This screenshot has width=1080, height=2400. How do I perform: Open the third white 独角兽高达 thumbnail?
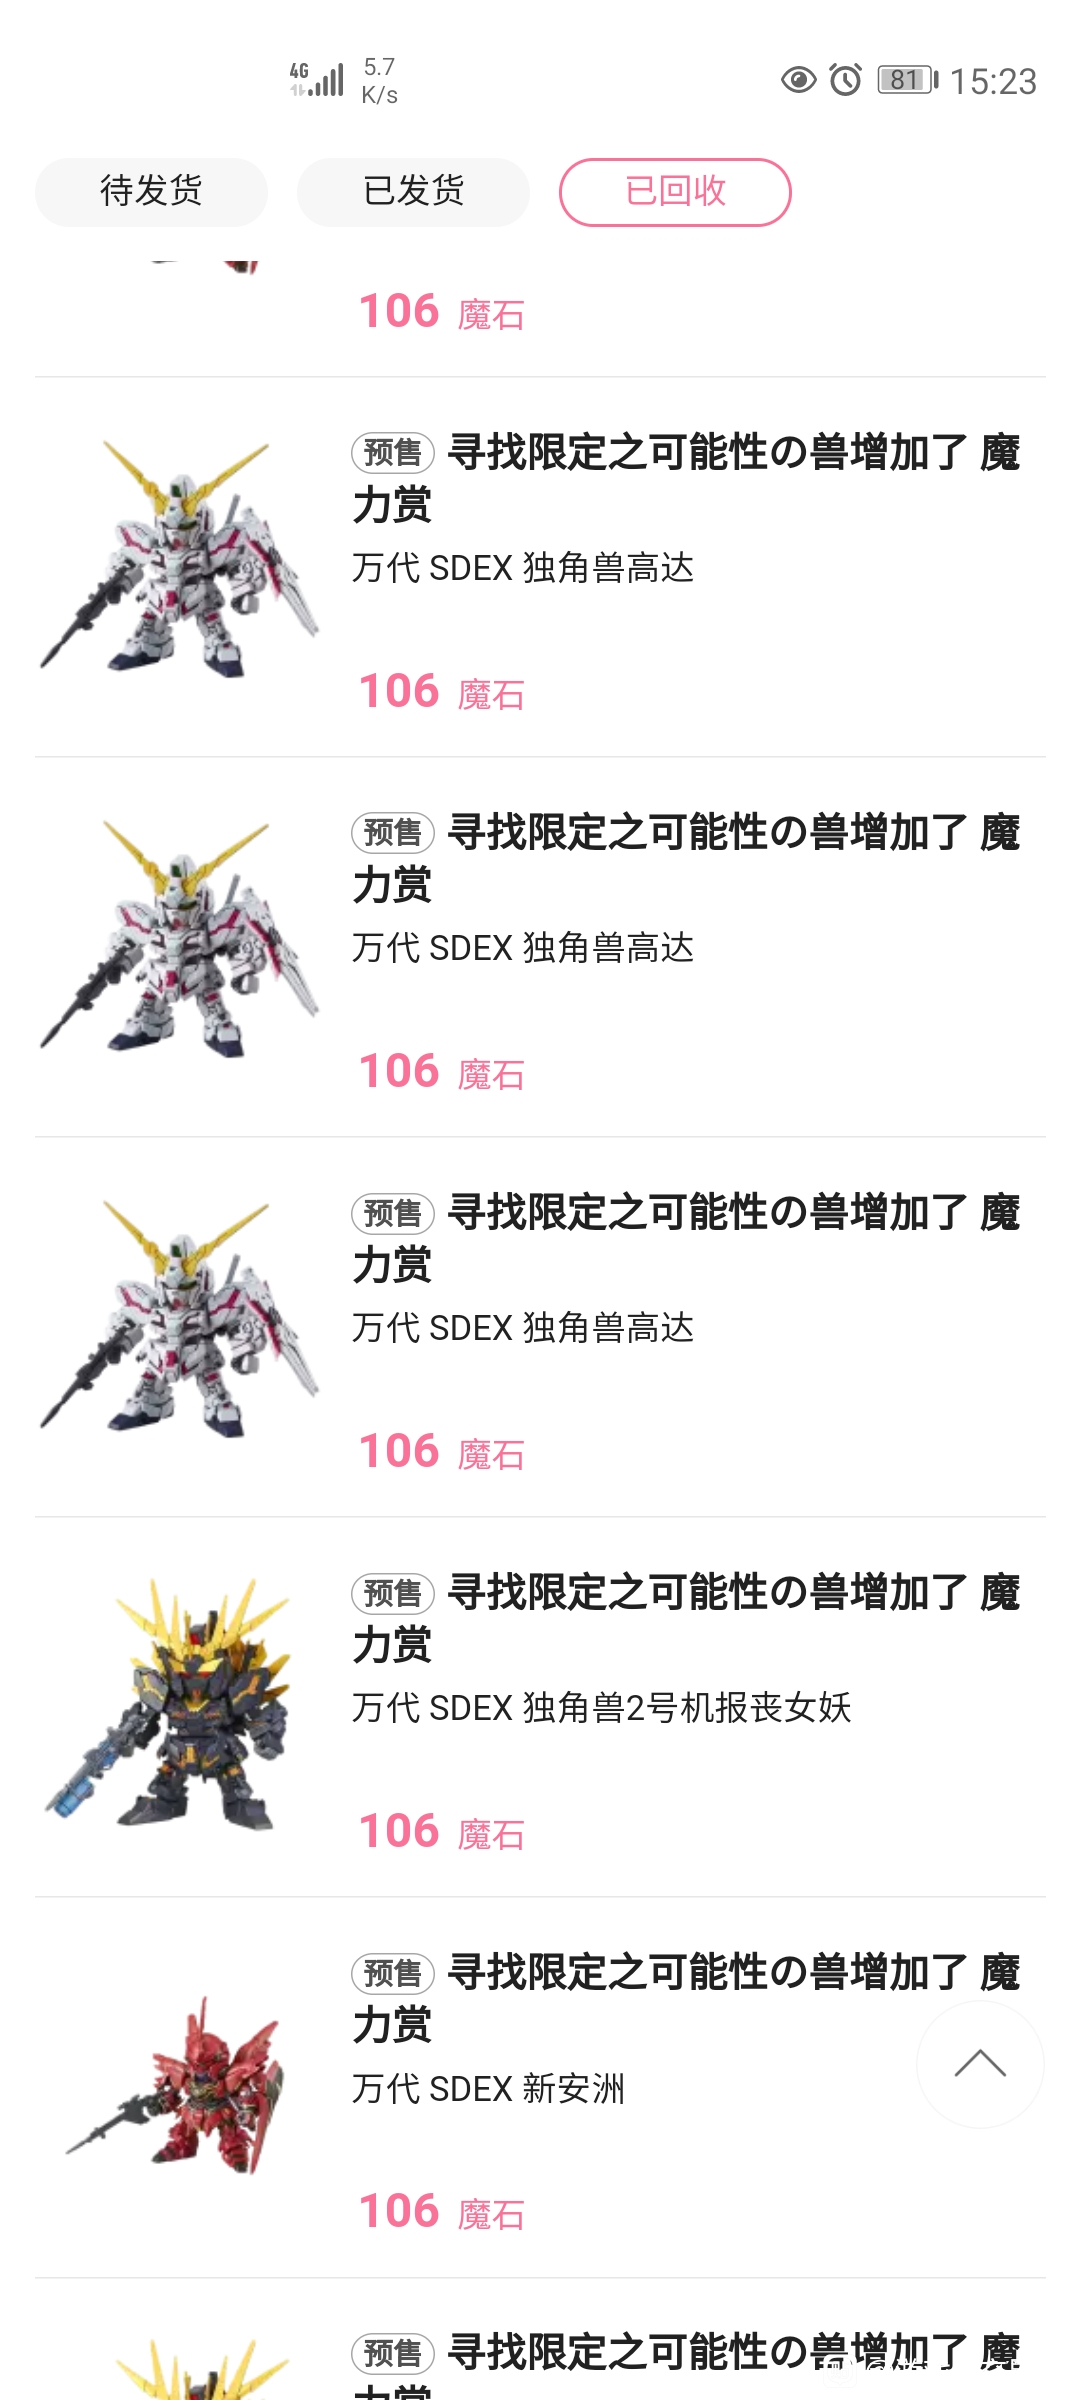tap(180, 1317)
